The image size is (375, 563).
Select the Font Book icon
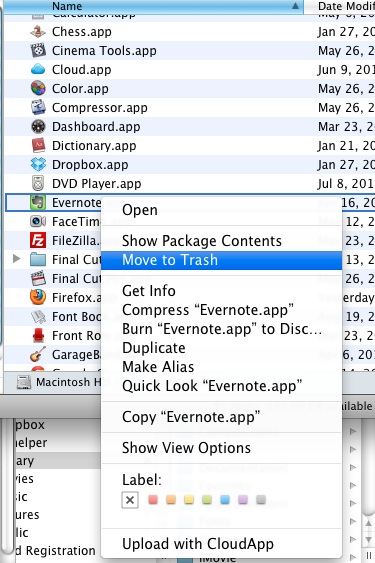(38, 316)
